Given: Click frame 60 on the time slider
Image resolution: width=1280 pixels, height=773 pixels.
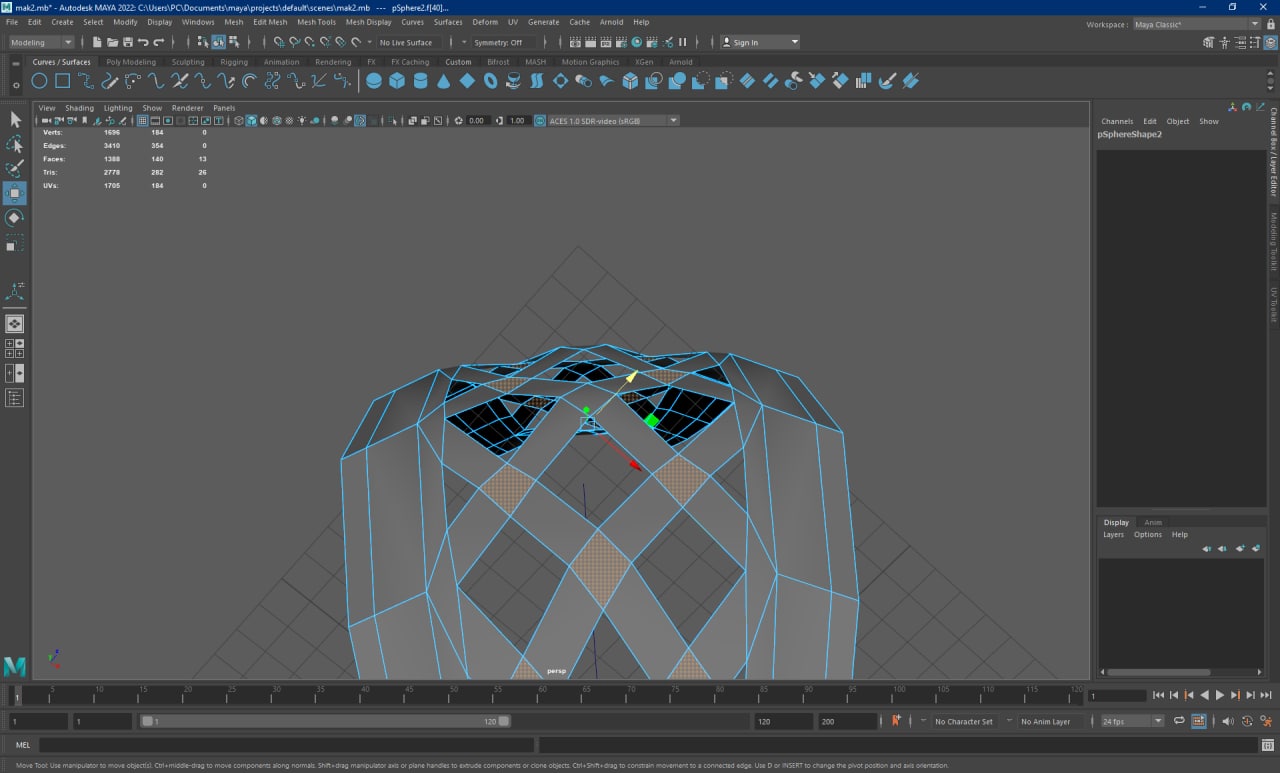Looking at the screenshot, I should tap(541, 695).
